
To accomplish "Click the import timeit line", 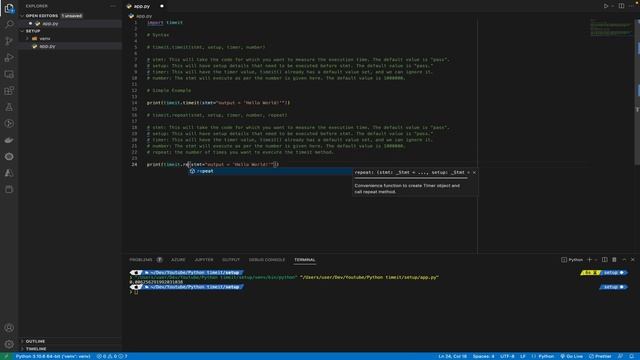I will (165, 22).
